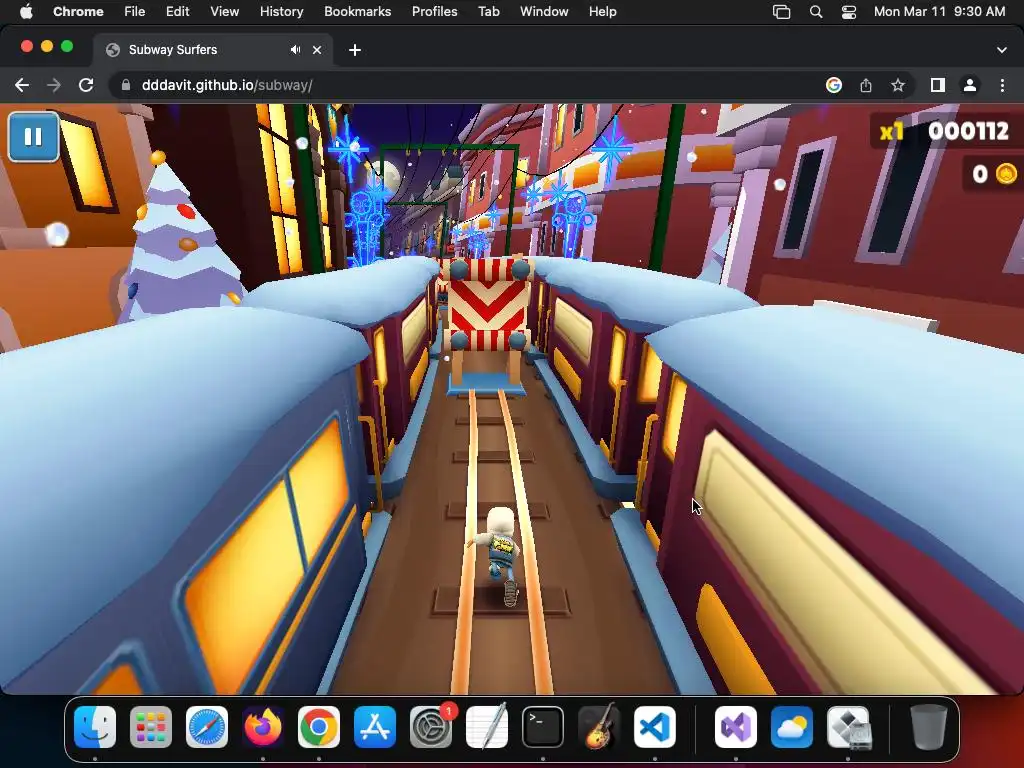The height and width of the screenshot is (768, 1024).
Task: Click the running character on the track
Action: 499,556
